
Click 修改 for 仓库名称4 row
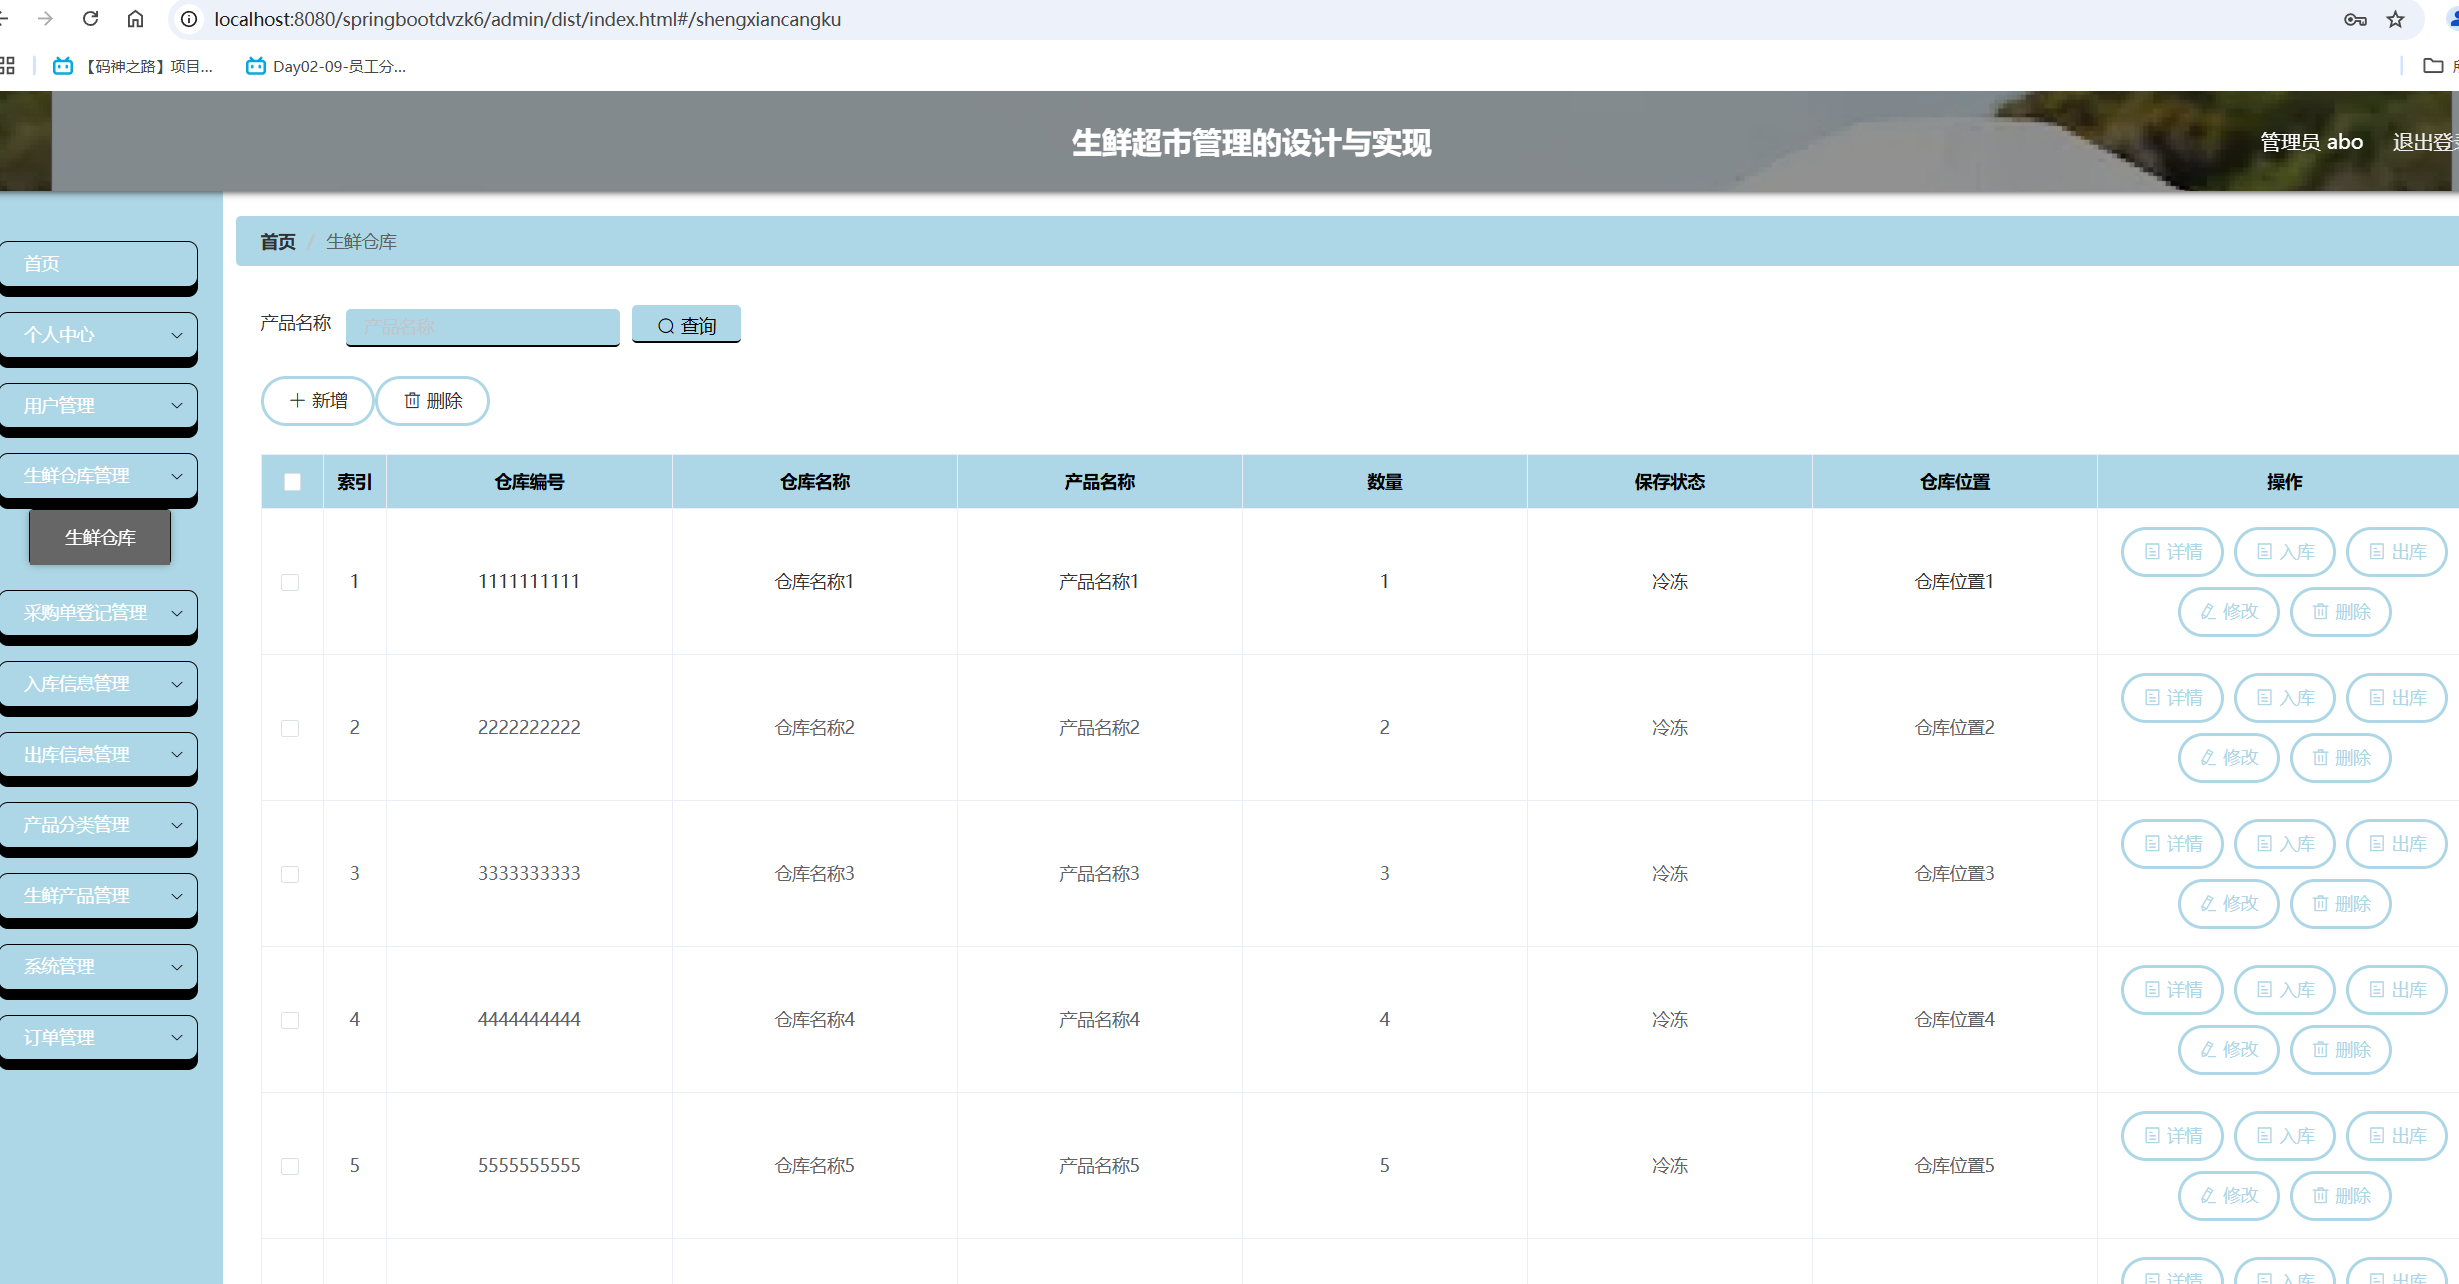click(x=2229, y=1050)
